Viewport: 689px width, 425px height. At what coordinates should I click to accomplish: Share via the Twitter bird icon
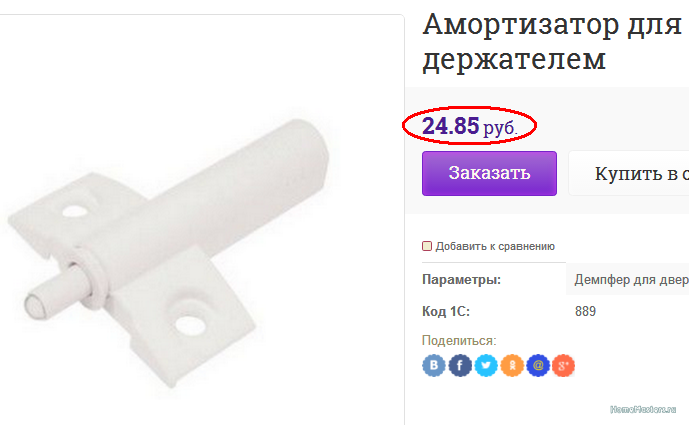[x=486, y=365]
